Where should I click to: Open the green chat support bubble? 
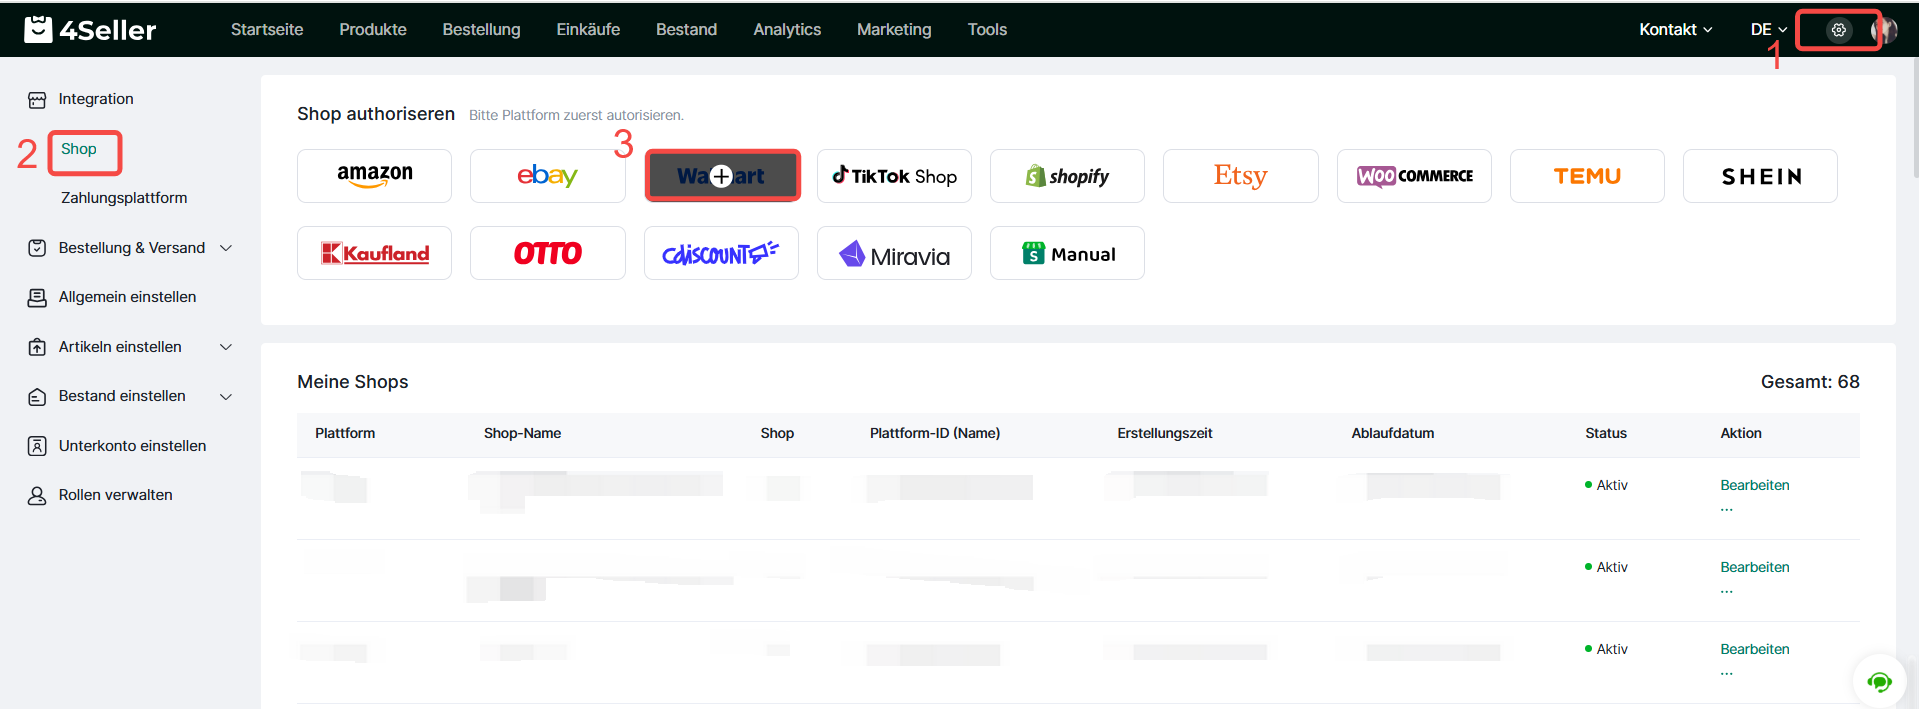click(1879, 682)
